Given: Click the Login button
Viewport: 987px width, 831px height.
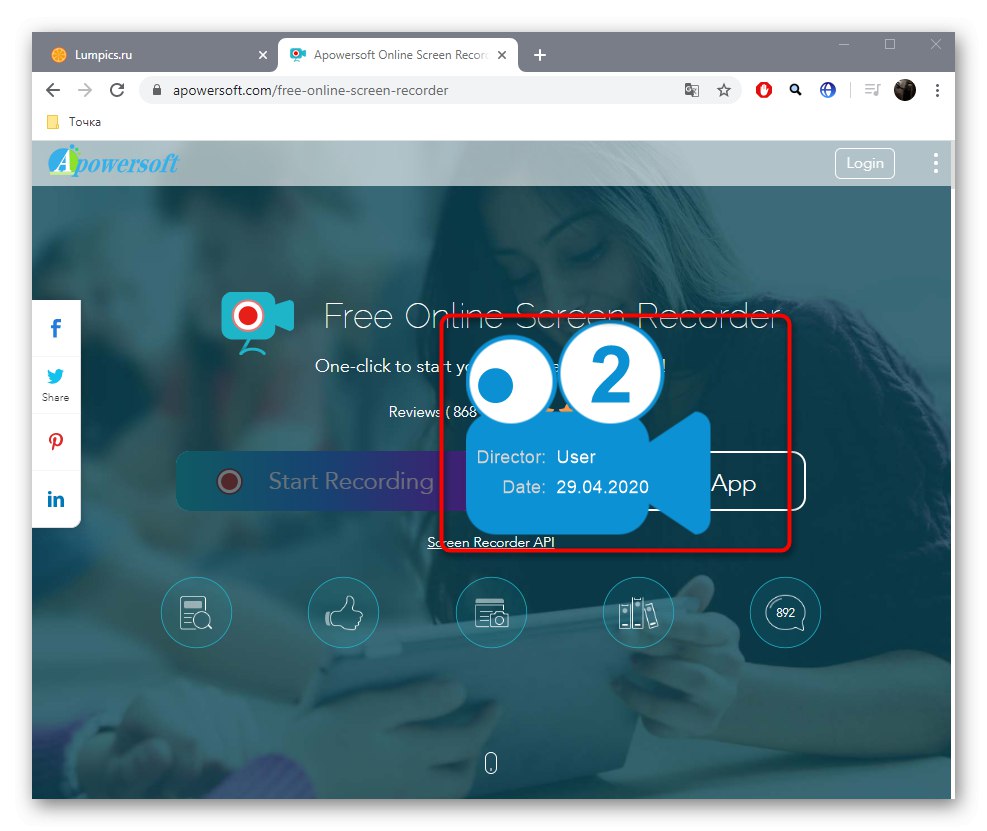Looking at the screenshot, I should [x=864, y=163].
